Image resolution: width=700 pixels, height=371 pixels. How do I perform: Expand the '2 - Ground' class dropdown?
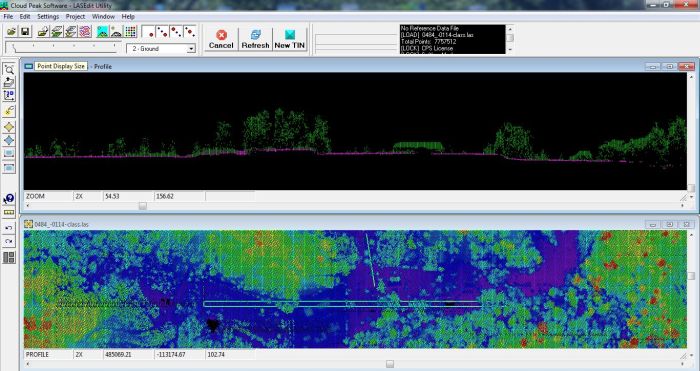coord(191,49)
